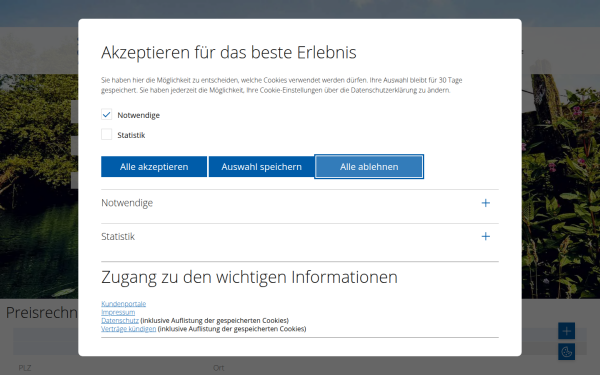
Task: Uncheck the Notwendige cookies checkbox
Action: click(x=106, y=114)
